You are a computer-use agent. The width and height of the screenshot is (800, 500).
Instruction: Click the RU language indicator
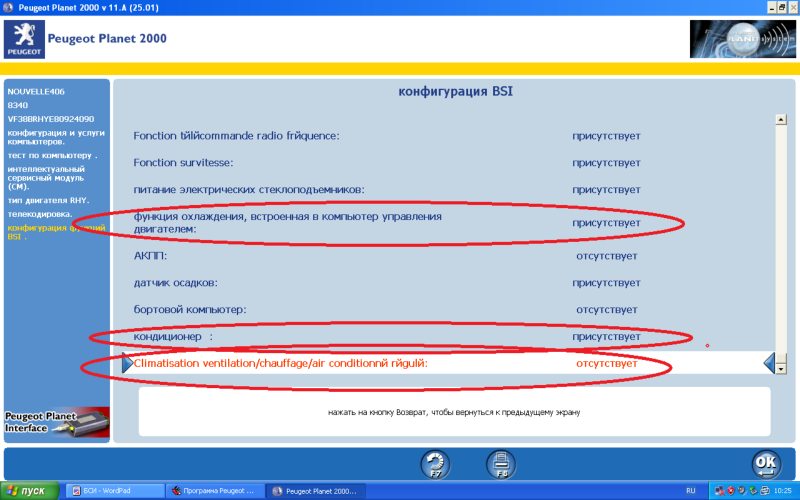tap(690, 491)
